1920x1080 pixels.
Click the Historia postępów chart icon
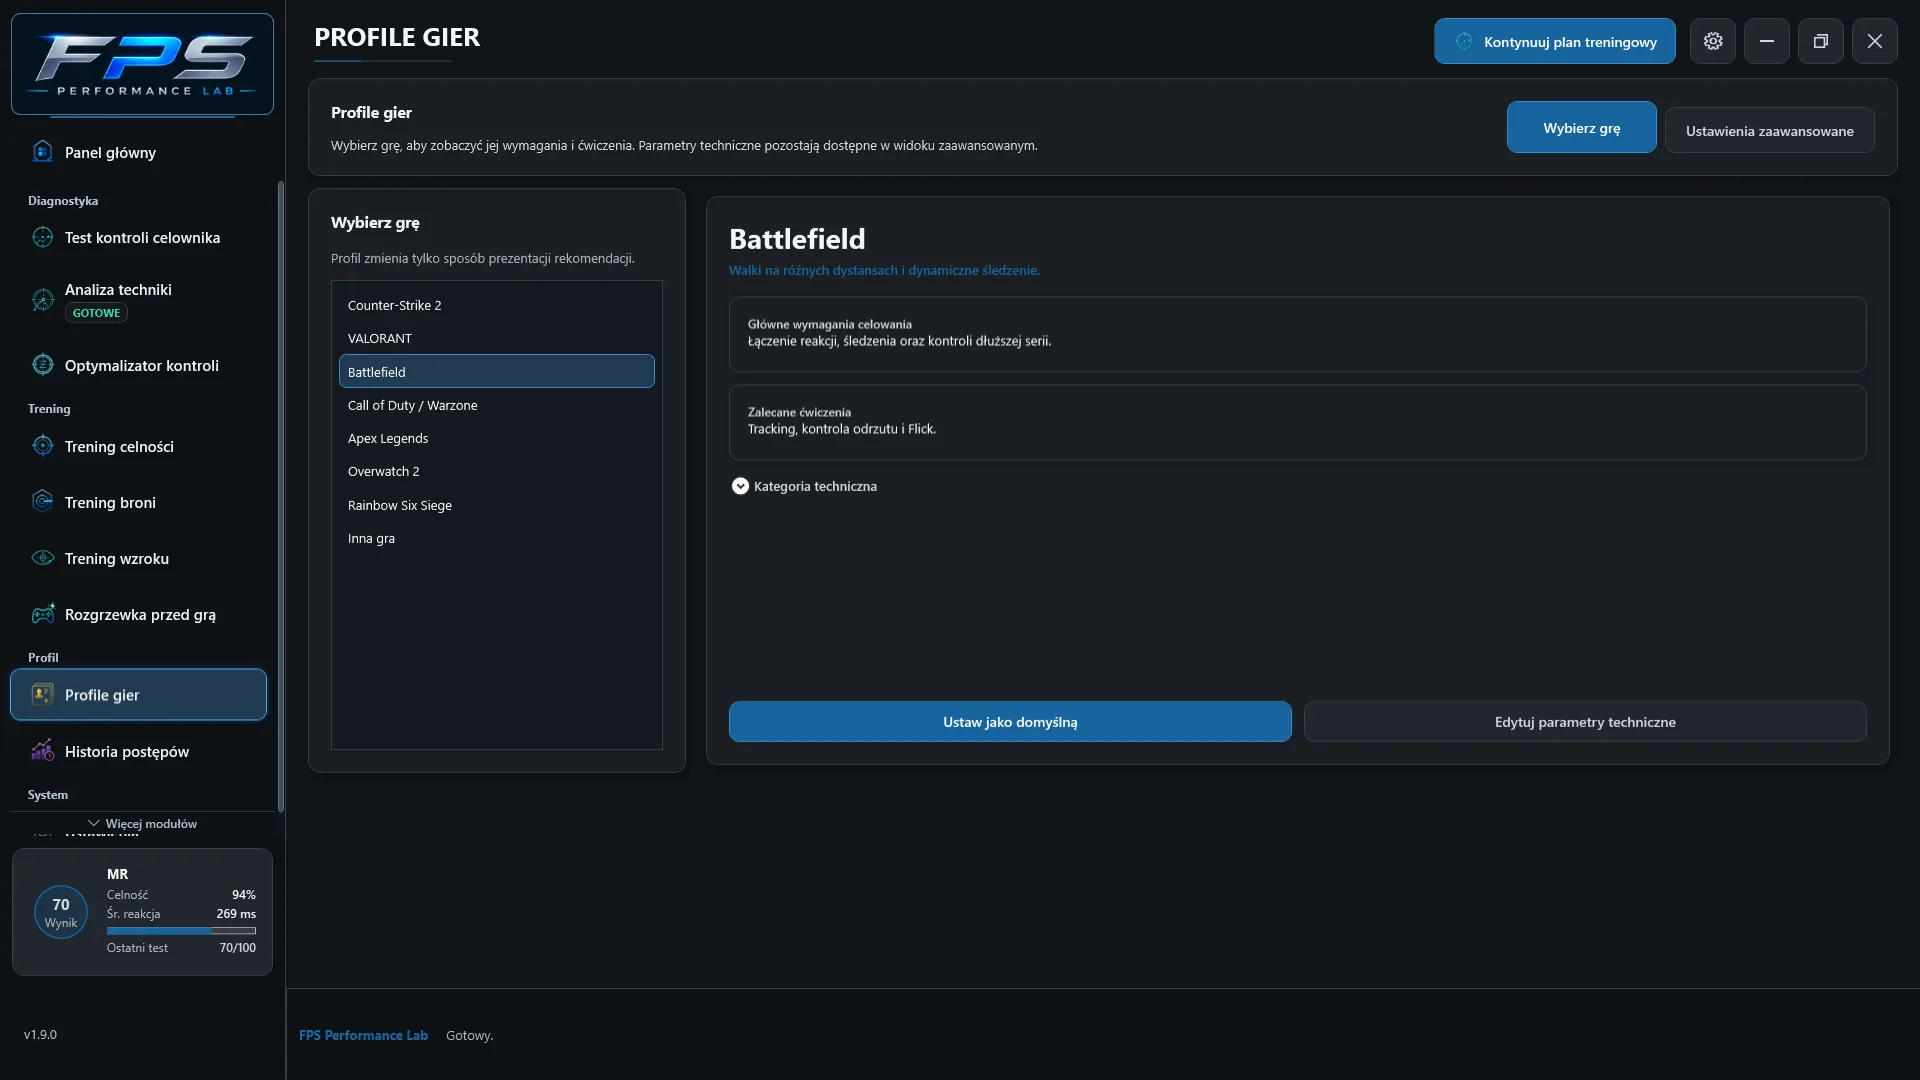(42, 750)
